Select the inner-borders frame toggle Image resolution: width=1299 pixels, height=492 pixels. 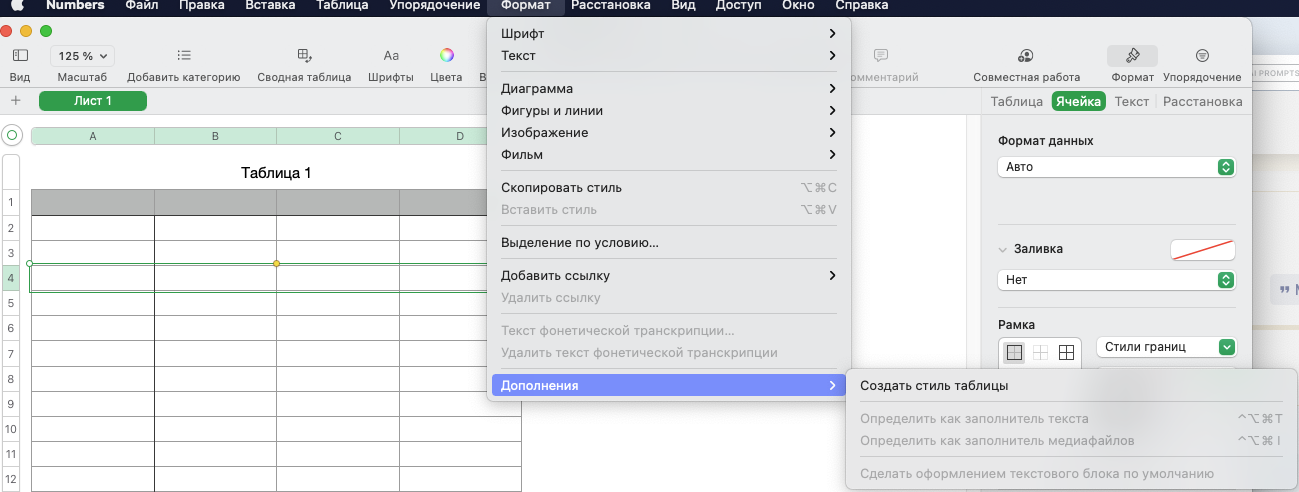1040,352
